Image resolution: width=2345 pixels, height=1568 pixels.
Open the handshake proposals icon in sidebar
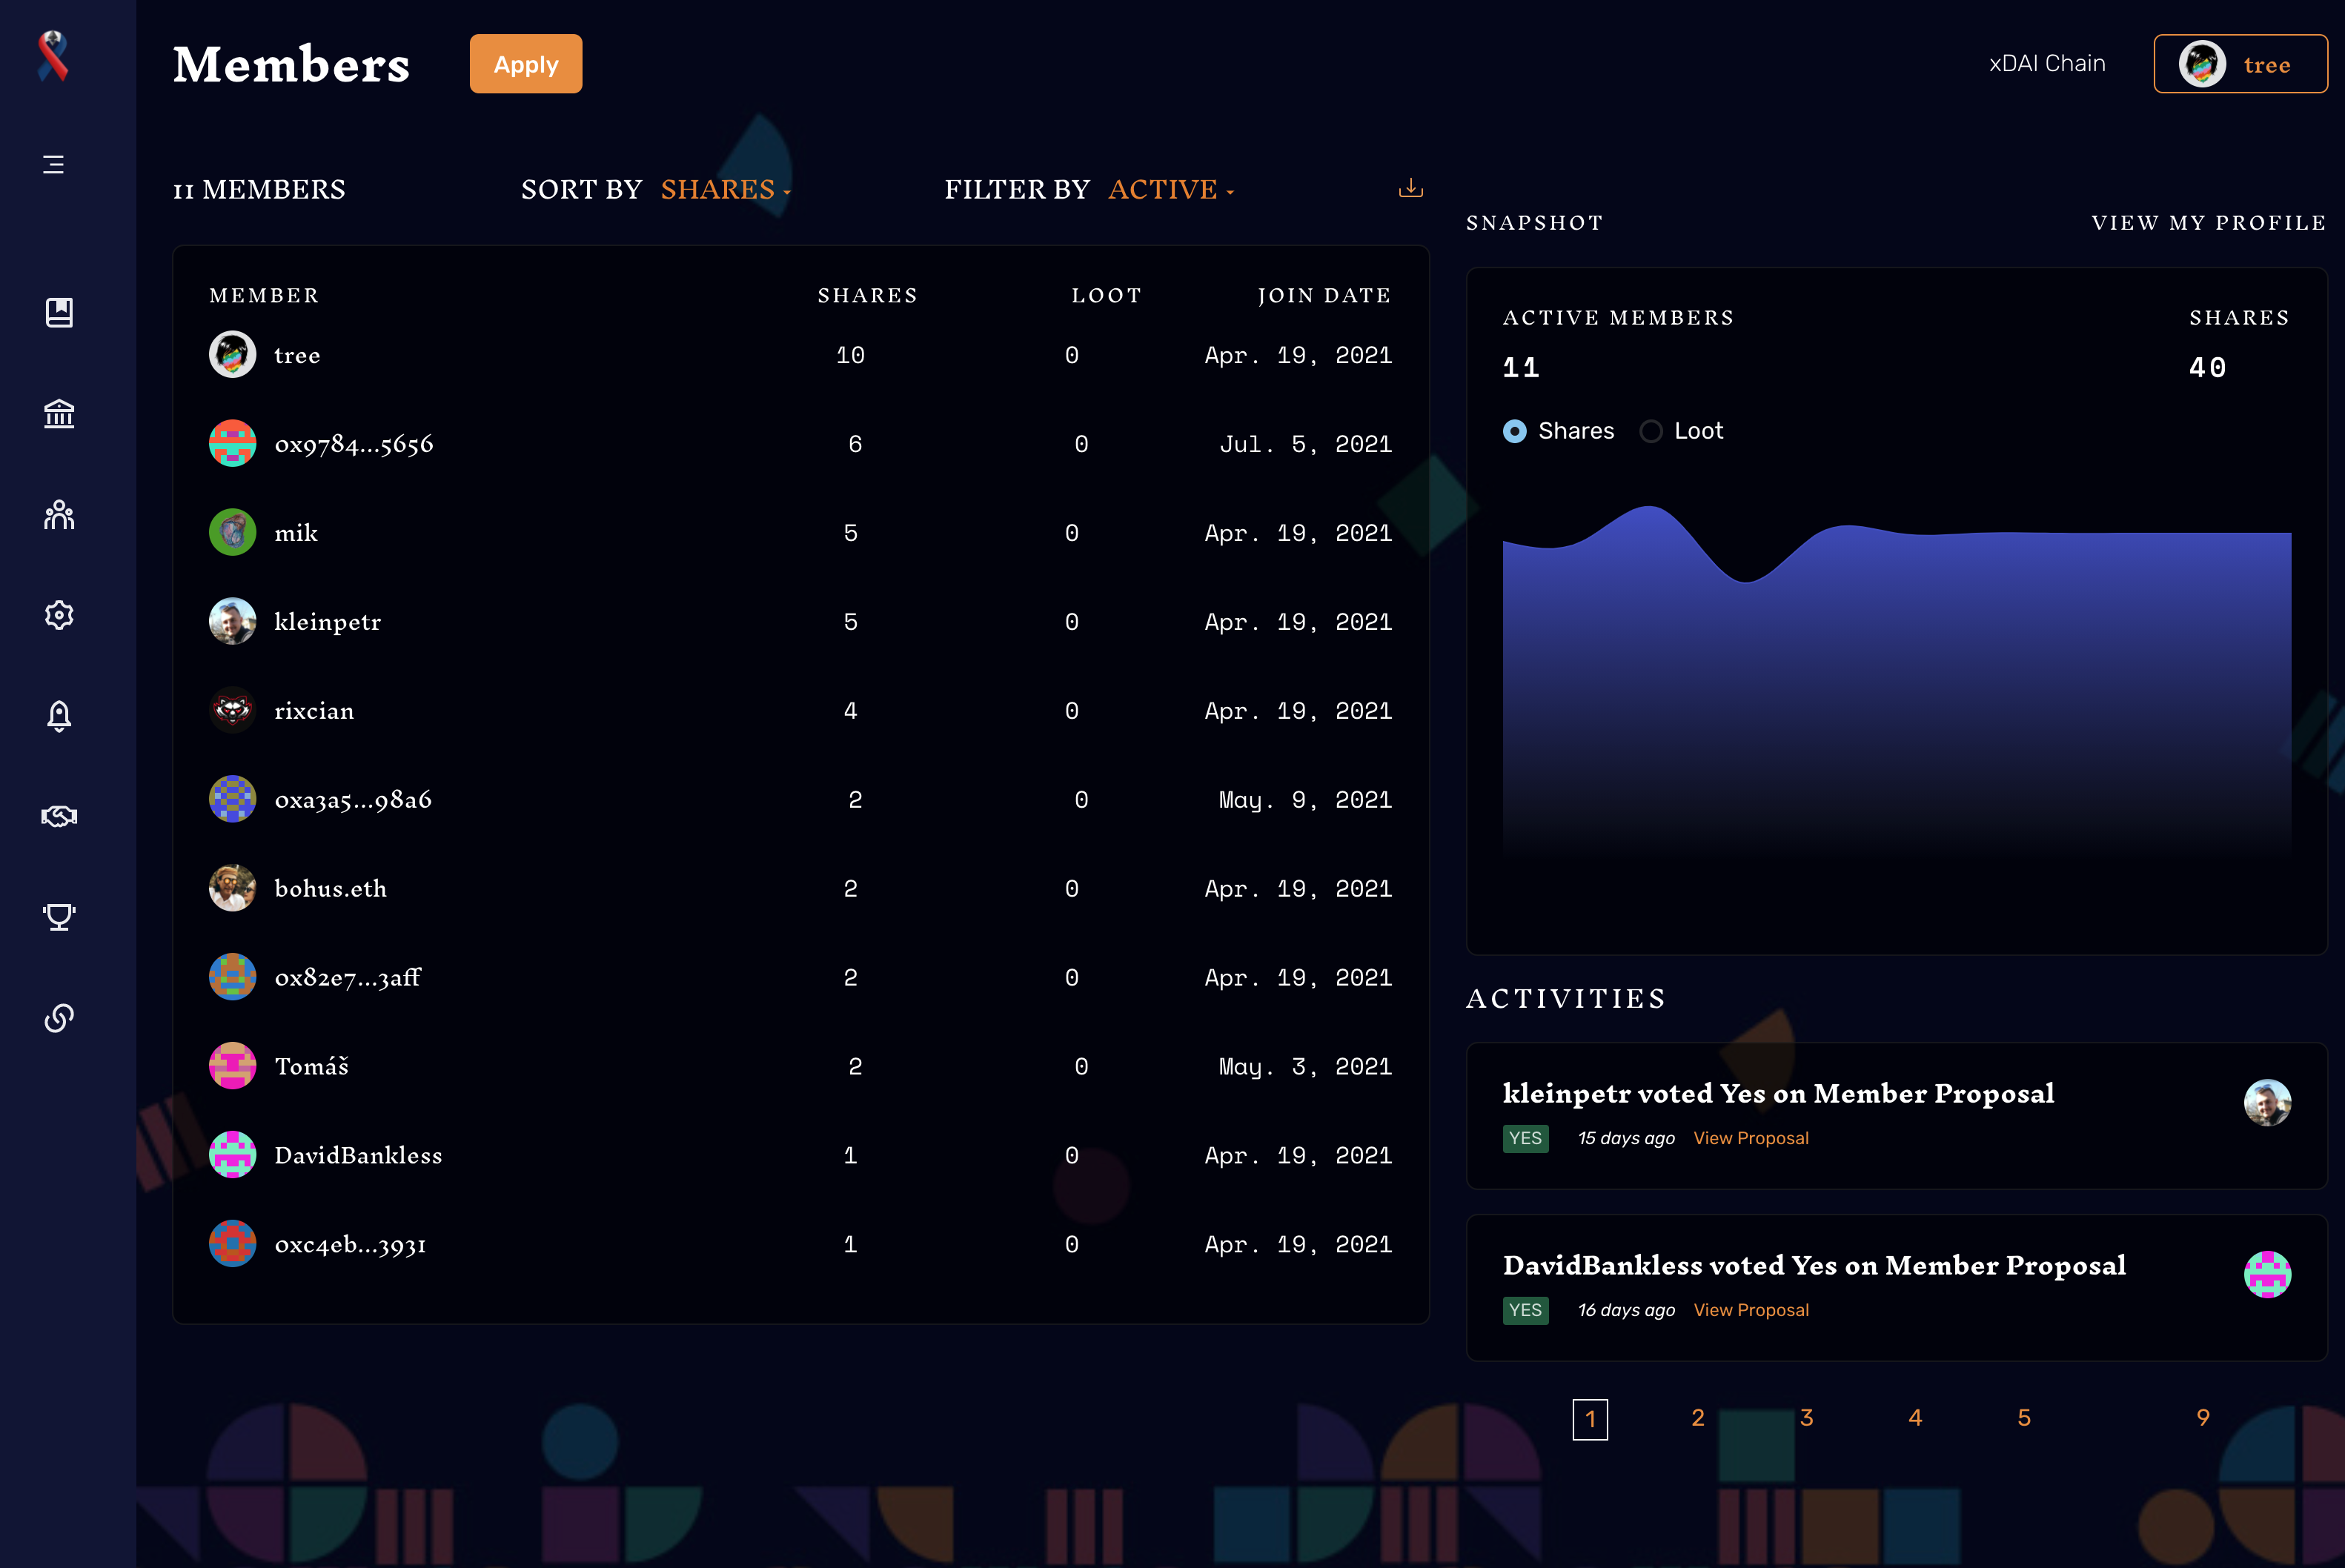(59, 816)
